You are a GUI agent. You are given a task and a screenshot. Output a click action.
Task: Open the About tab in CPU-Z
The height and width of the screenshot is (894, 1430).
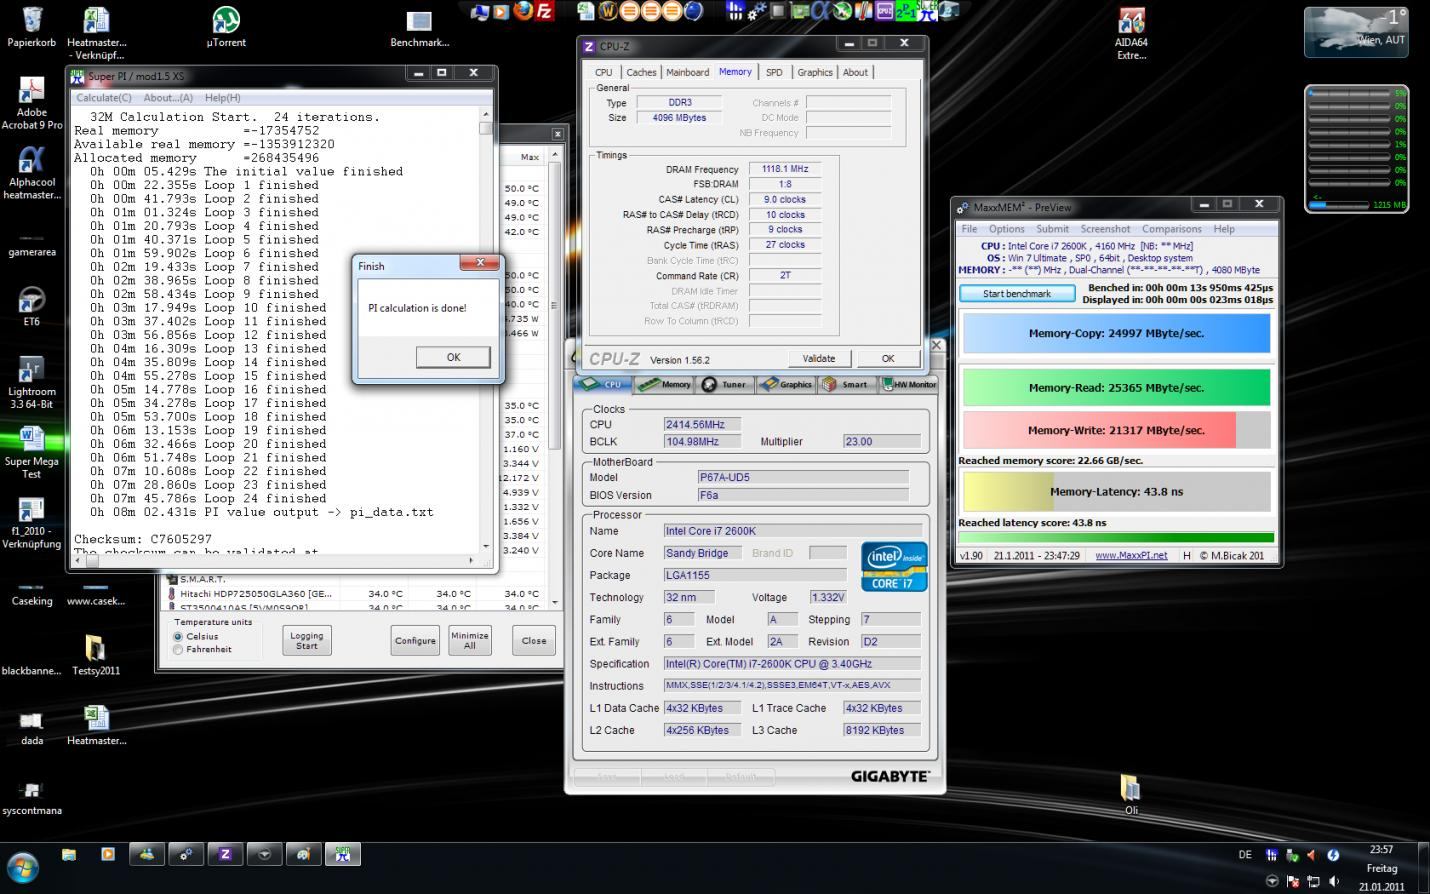(x=855, y=72)
